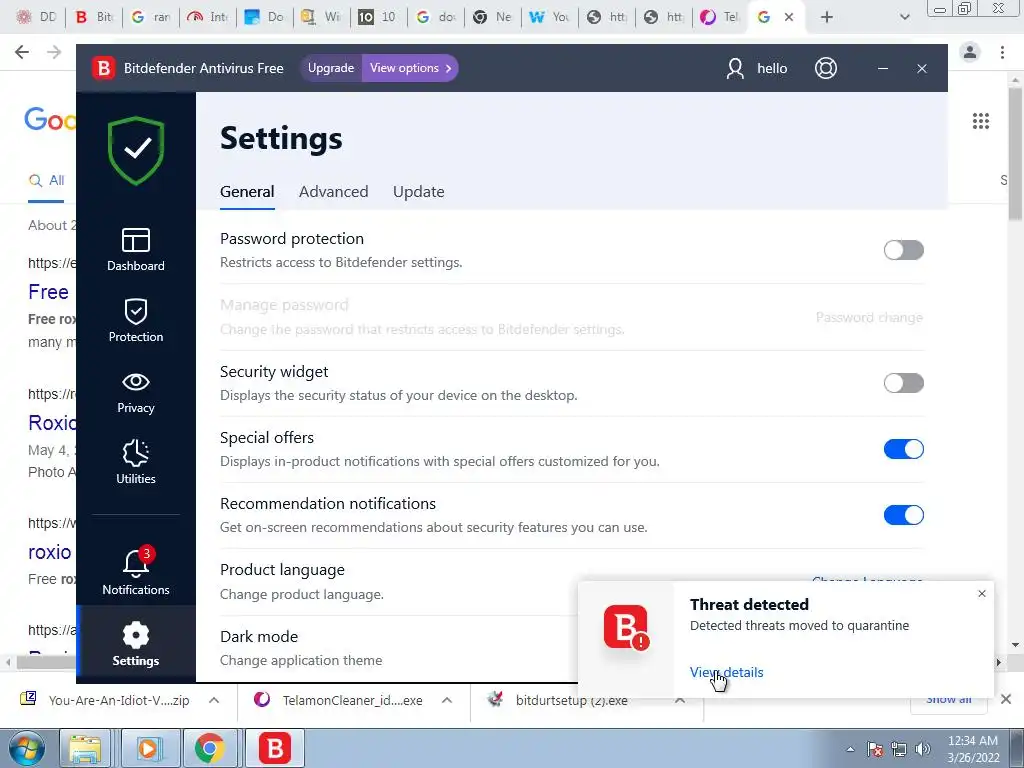Select the Settings gear in sidebar
The height and width of the screenshot is (768, 1024).
pyautogui.click(x=136, y=645)
